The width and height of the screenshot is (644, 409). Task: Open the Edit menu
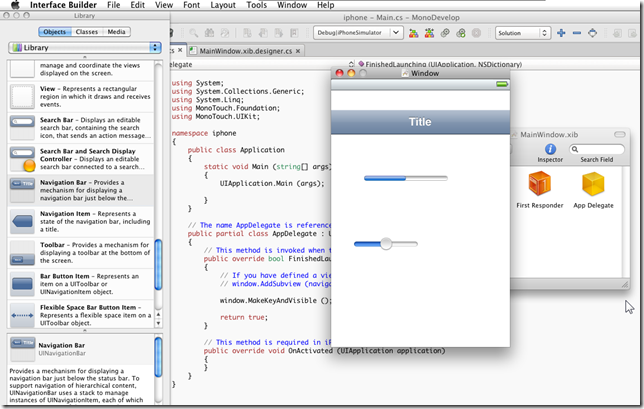[138, 5]
